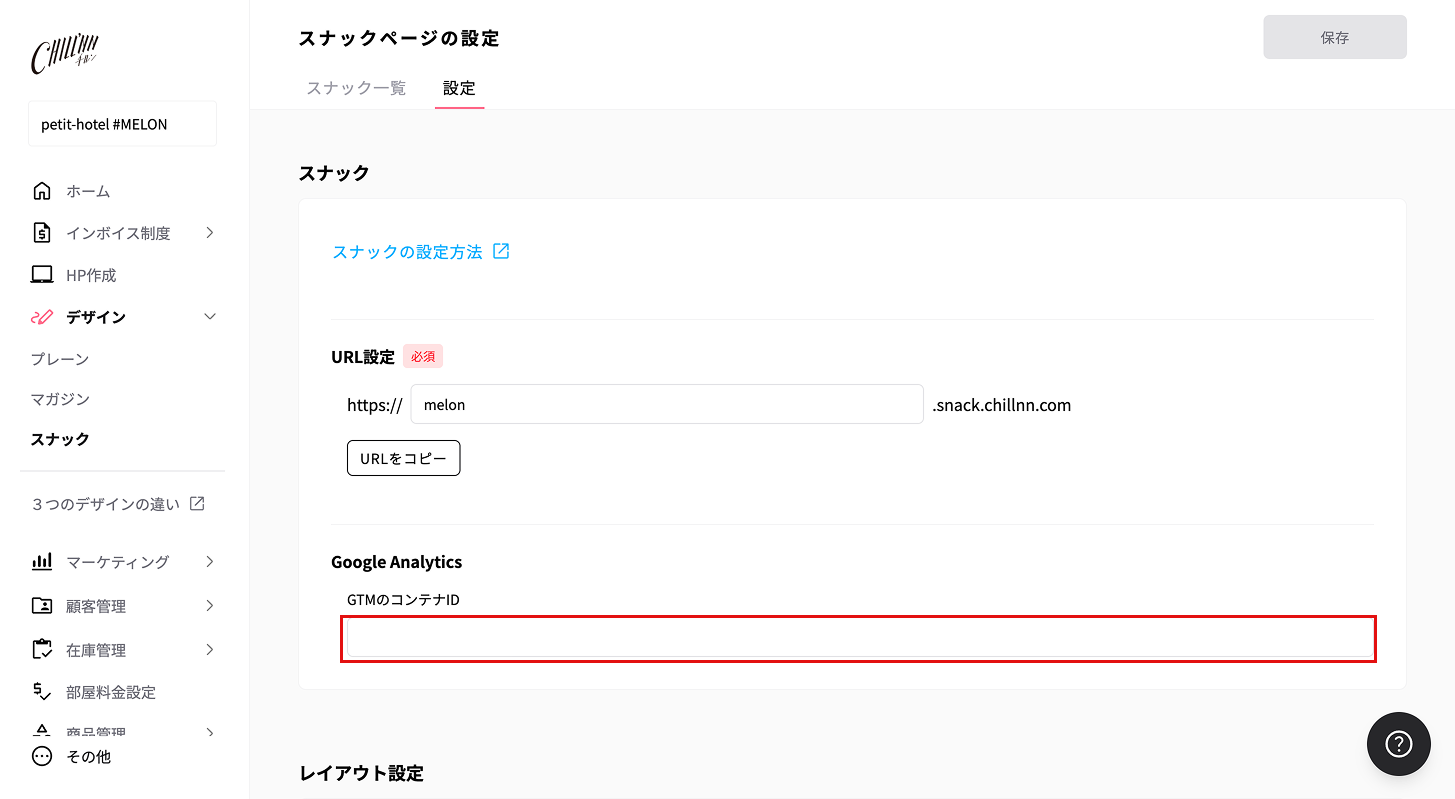Expand the マーケティング submenu arrow
Image resolution: width=1455 pixels, height=799 pixels.
pyautogui.click(x=210, y=562)
